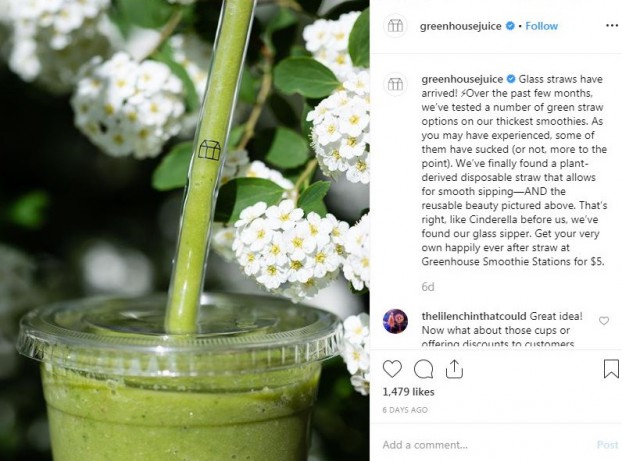Open greenhousejuice username in post header
The image size is (622, 461).
point(461,26)
